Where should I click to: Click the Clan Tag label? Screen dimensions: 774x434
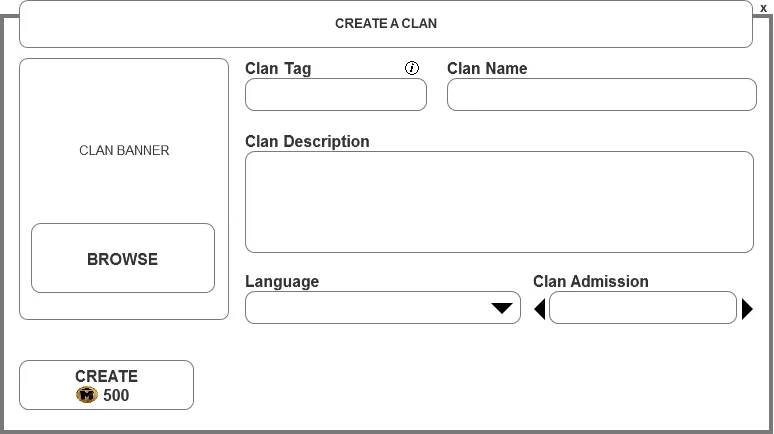pyautogui.click(x=278, y=69)
